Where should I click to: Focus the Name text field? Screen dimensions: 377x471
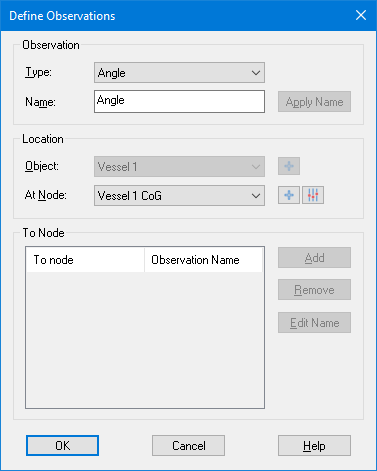coord(179,101)
